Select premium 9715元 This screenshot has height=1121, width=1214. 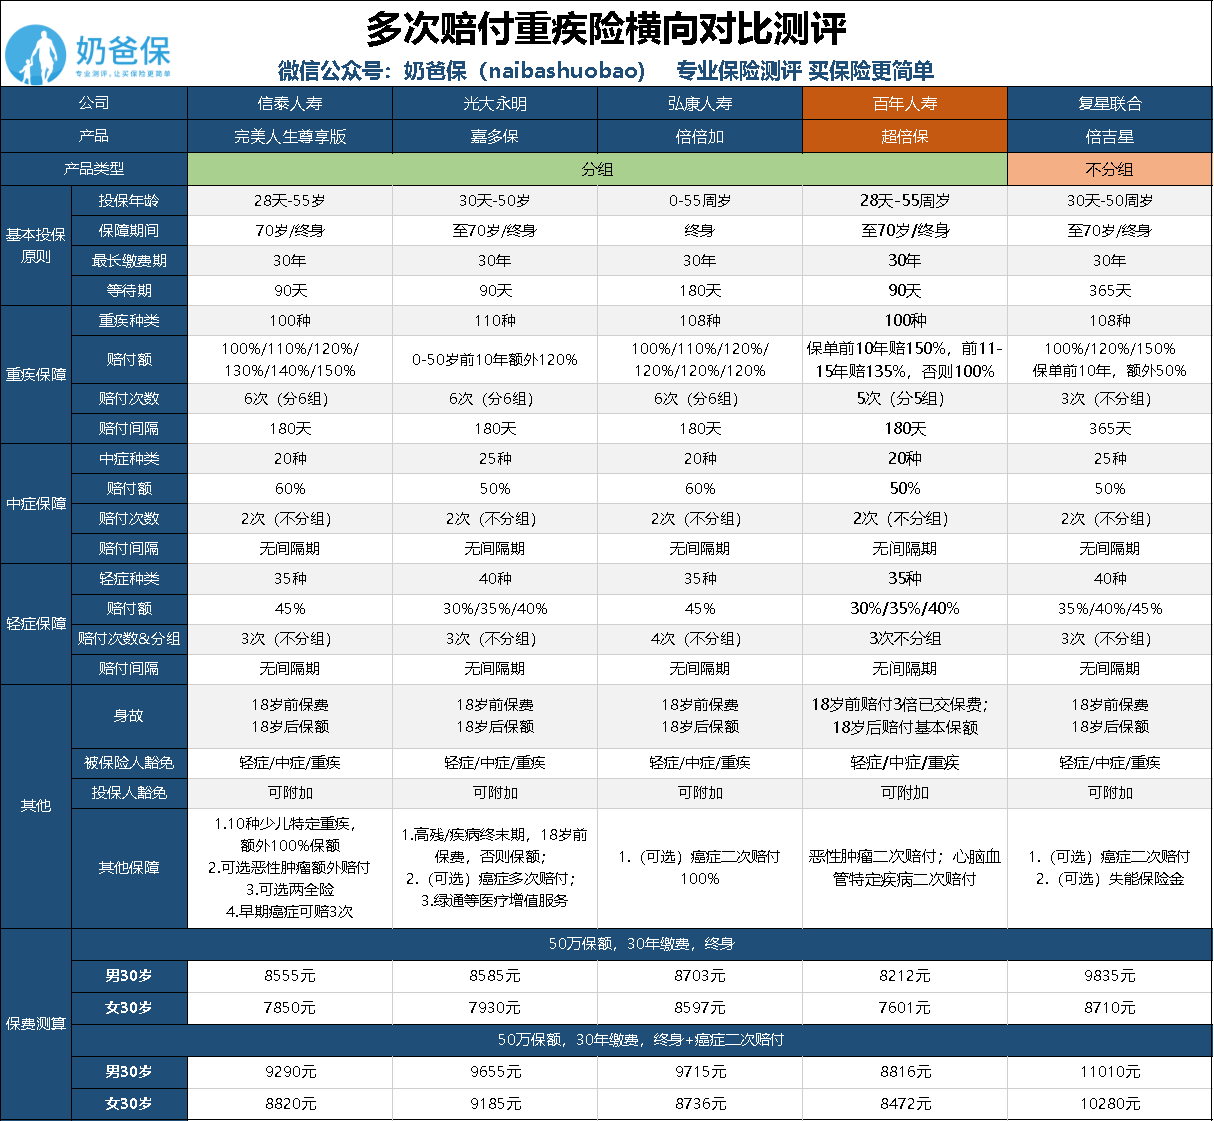[x=700, y=1072]
